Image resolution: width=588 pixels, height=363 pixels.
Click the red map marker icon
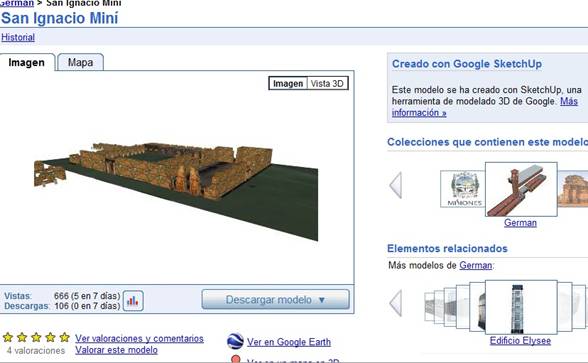[236, 359]
